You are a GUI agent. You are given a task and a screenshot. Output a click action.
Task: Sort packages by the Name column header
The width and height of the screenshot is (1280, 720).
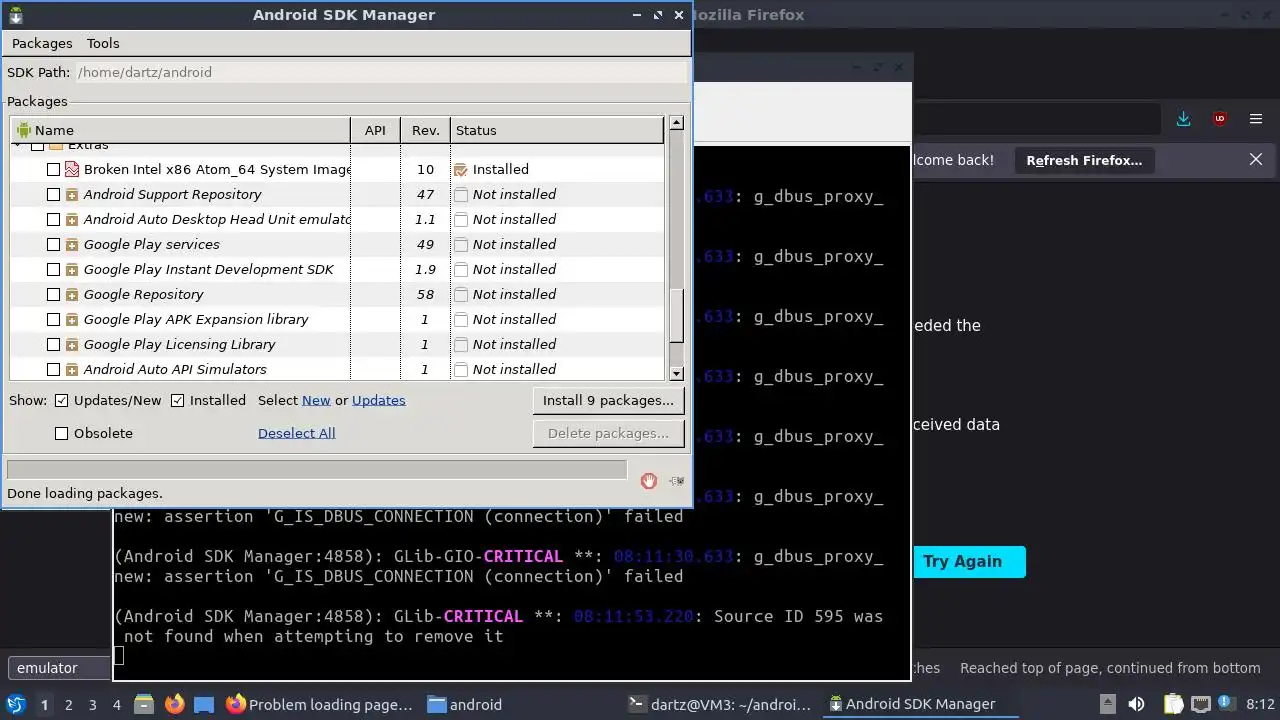[x=180, y=130]
